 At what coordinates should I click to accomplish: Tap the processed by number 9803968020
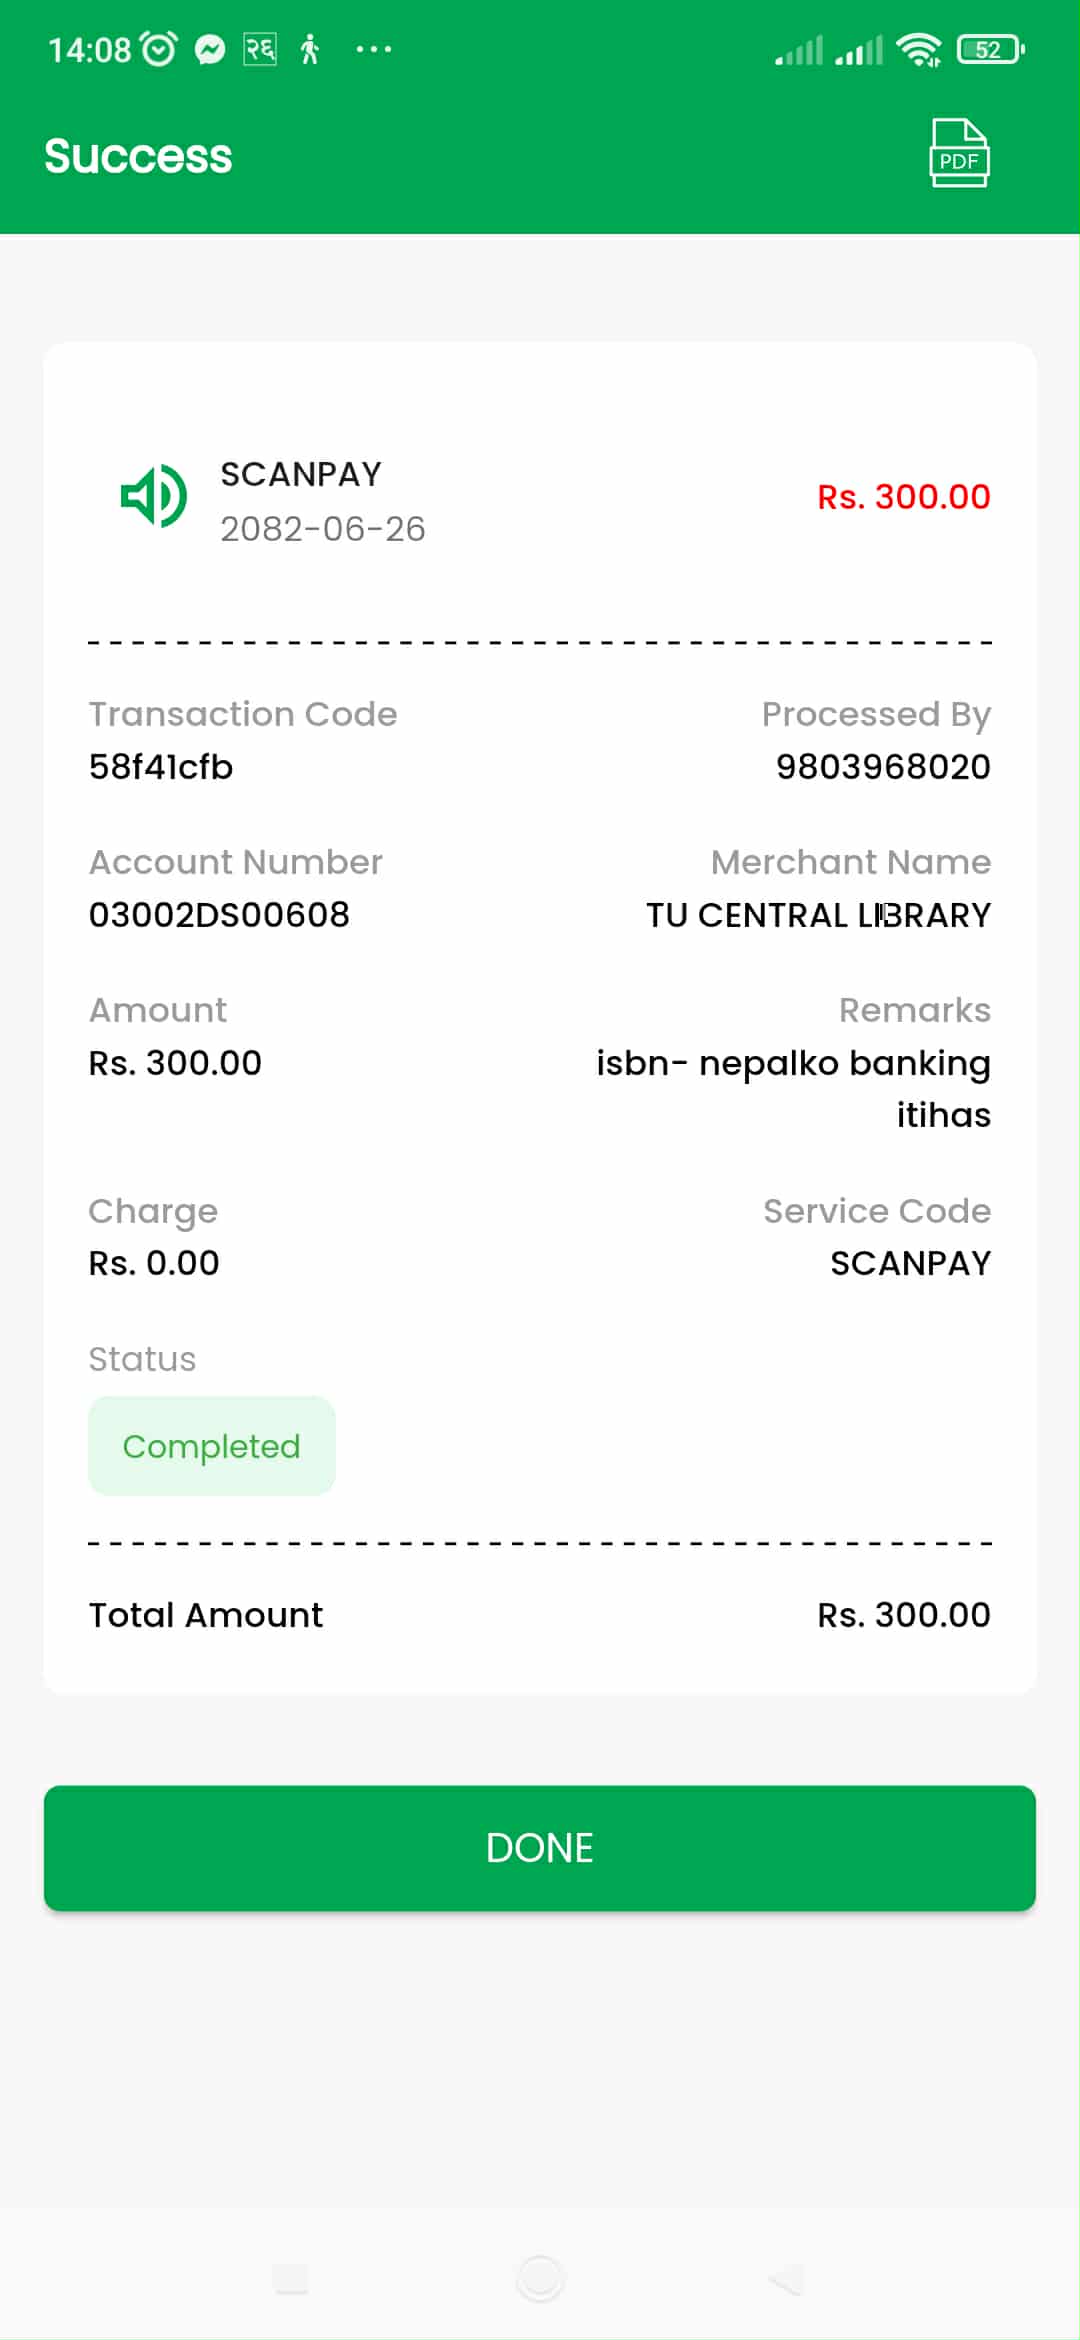coord(883,767)
